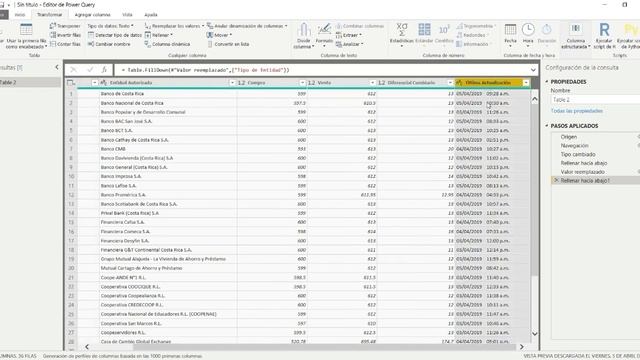640x360 pixels.
Task: Select the Banco Nacional de Costa Rica cell
Action: click(x=168, y=103)
